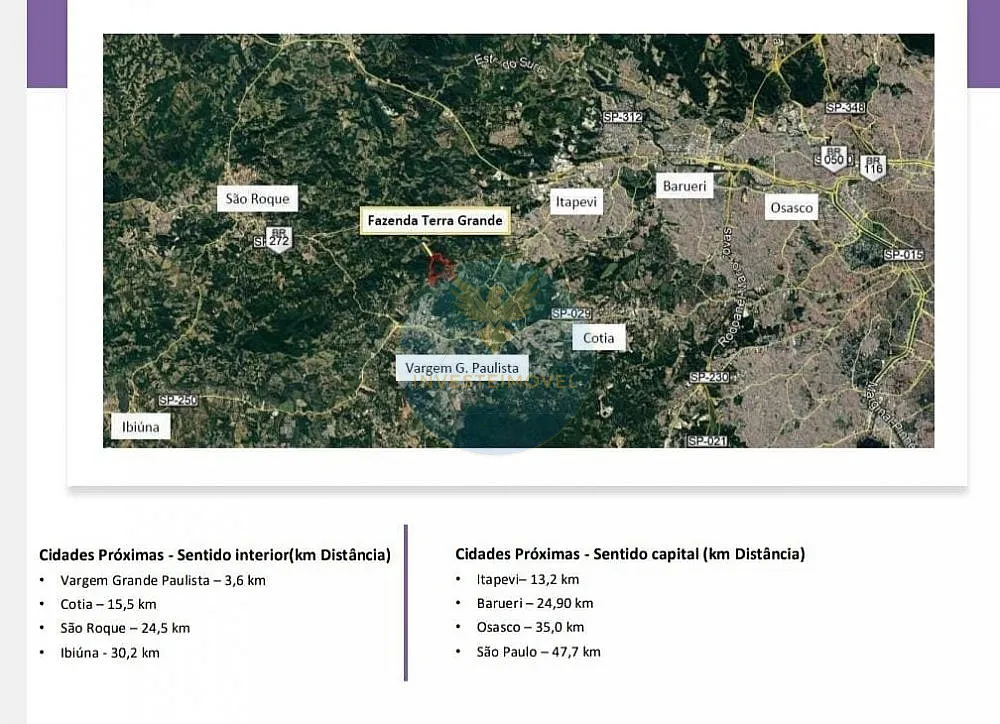The width and height of the screenshot is (1000, 724).
Task: Click the SP-029 road marker
Action: pyautogui.click(x=571, y=314)
